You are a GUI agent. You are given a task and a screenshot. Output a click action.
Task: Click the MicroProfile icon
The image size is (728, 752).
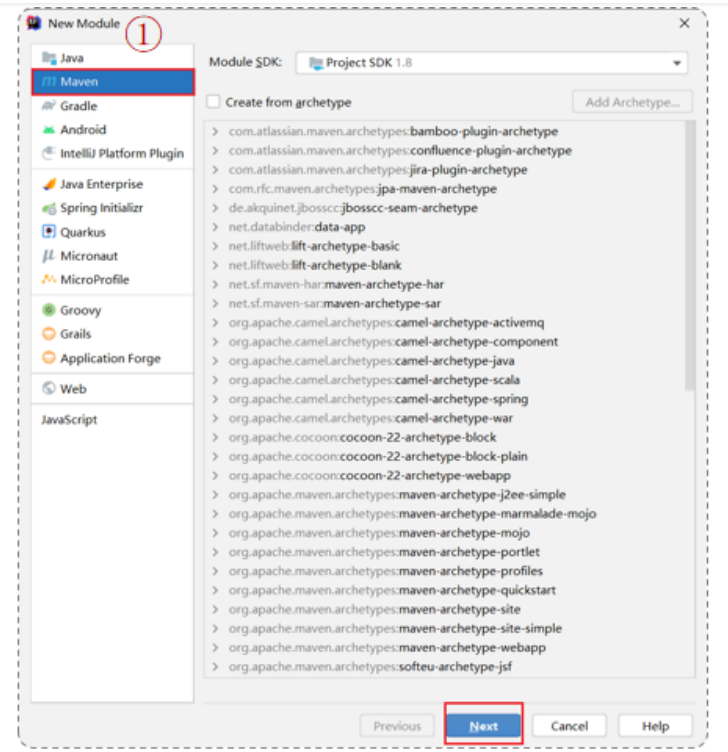(49, 279)
